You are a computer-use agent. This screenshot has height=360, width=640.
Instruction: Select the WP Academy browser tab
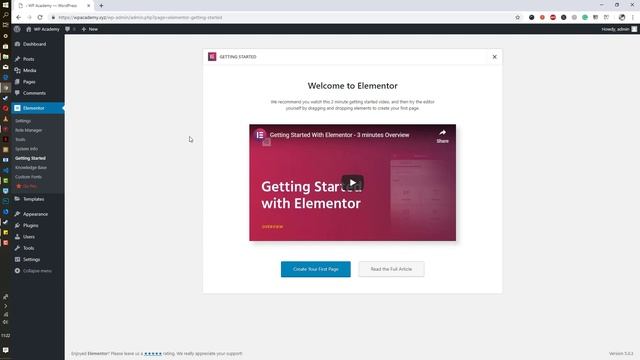coord(54,6)
